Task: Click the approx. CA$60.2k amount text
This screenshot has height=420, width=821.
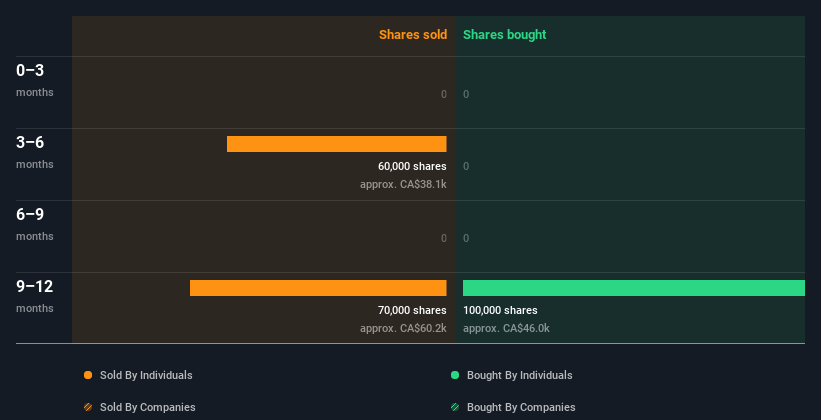Action: [x=403, y=328]
